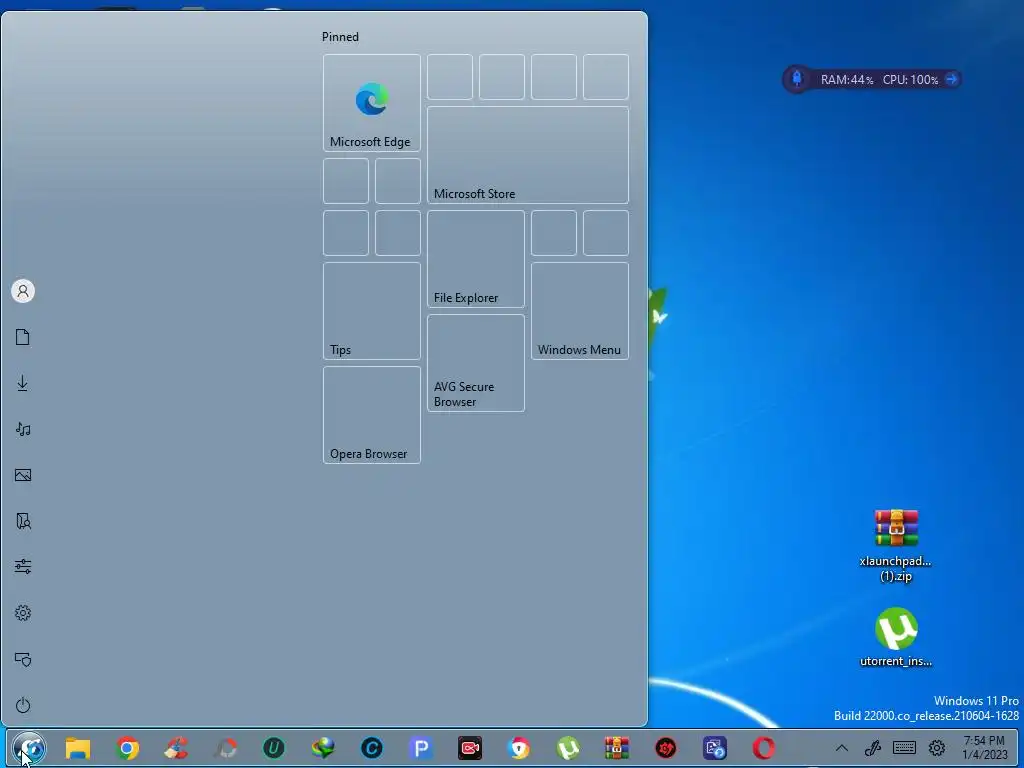The height and width of the screenshot is (768, 1024).
Task: Open the Microsoft Store tile
Action: click(528, 155)
